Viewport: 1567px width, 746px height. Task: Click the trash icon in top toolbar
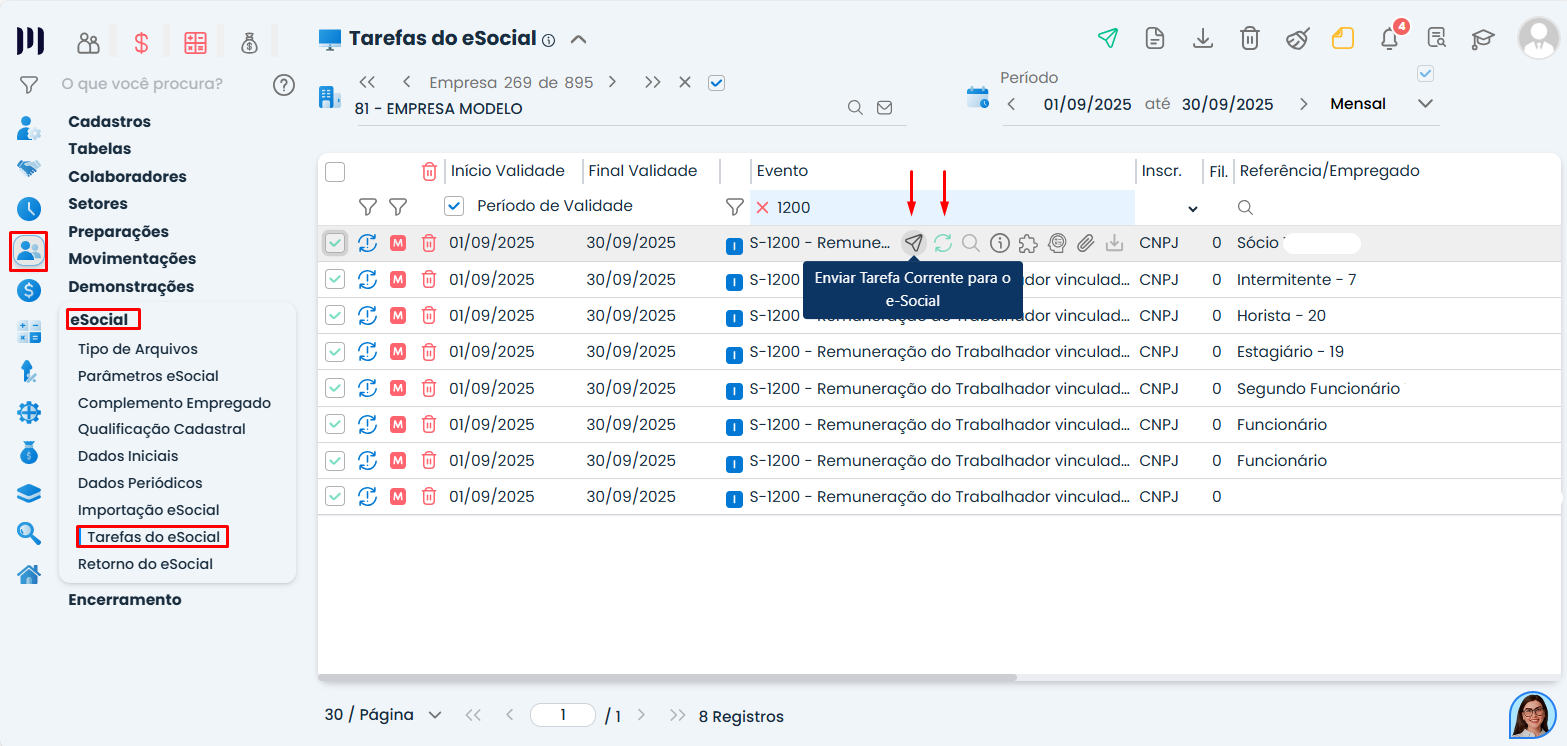[1249, 39]
